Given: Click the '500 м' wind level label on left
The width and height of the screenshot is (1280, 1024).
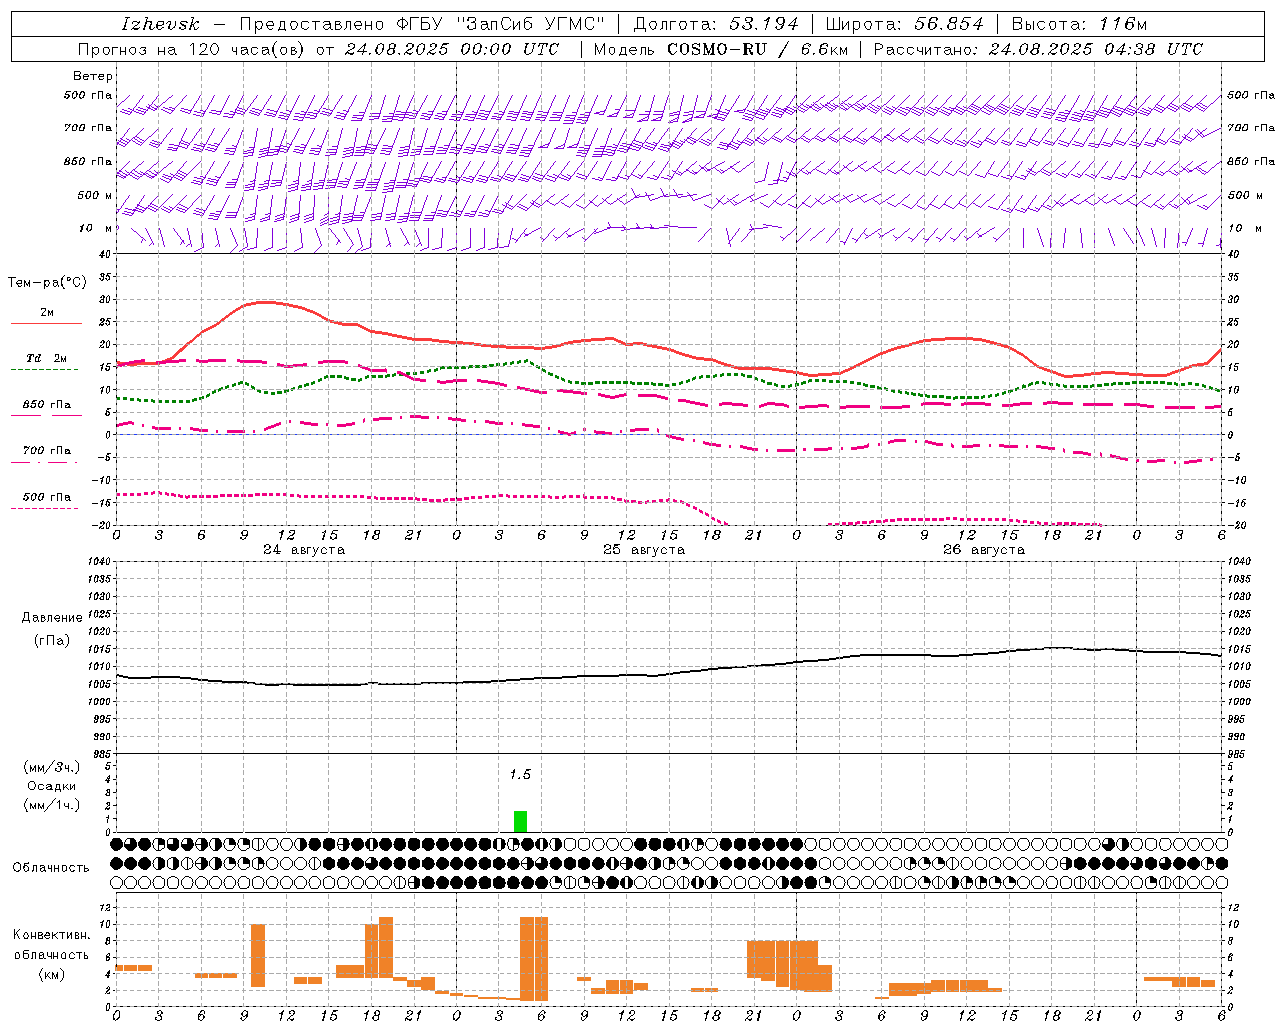Looking at the screenshot, I should [x=94, y=196].
